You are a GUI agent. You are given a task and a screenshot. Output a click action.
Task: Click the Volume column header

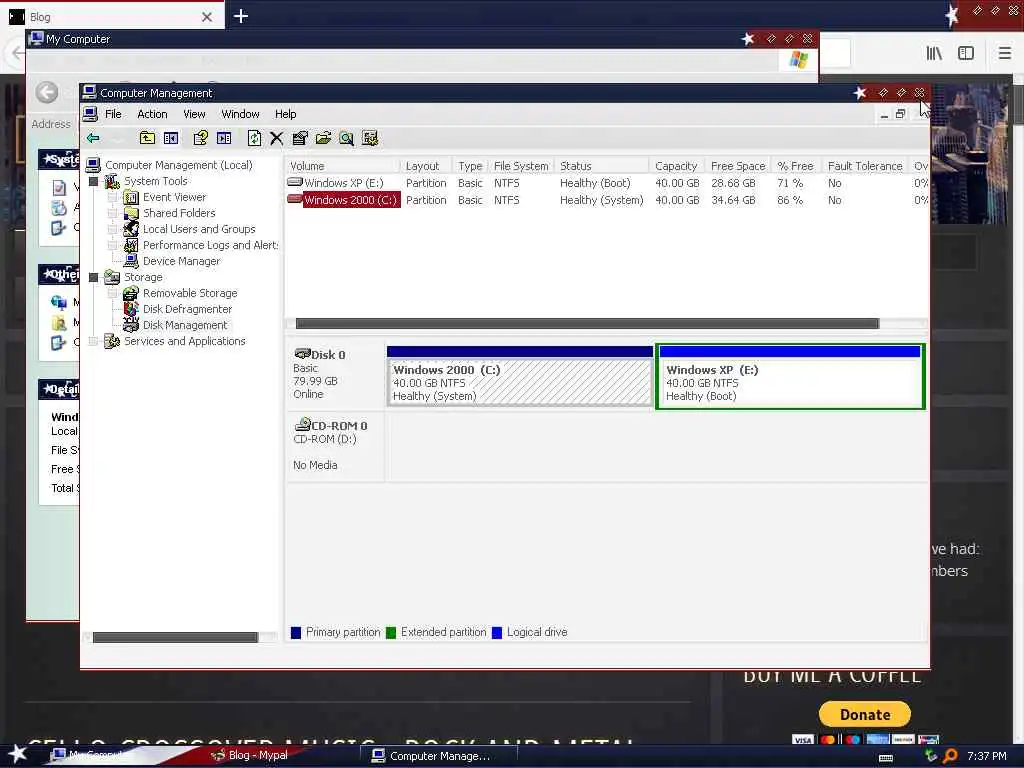pos(342,166)
